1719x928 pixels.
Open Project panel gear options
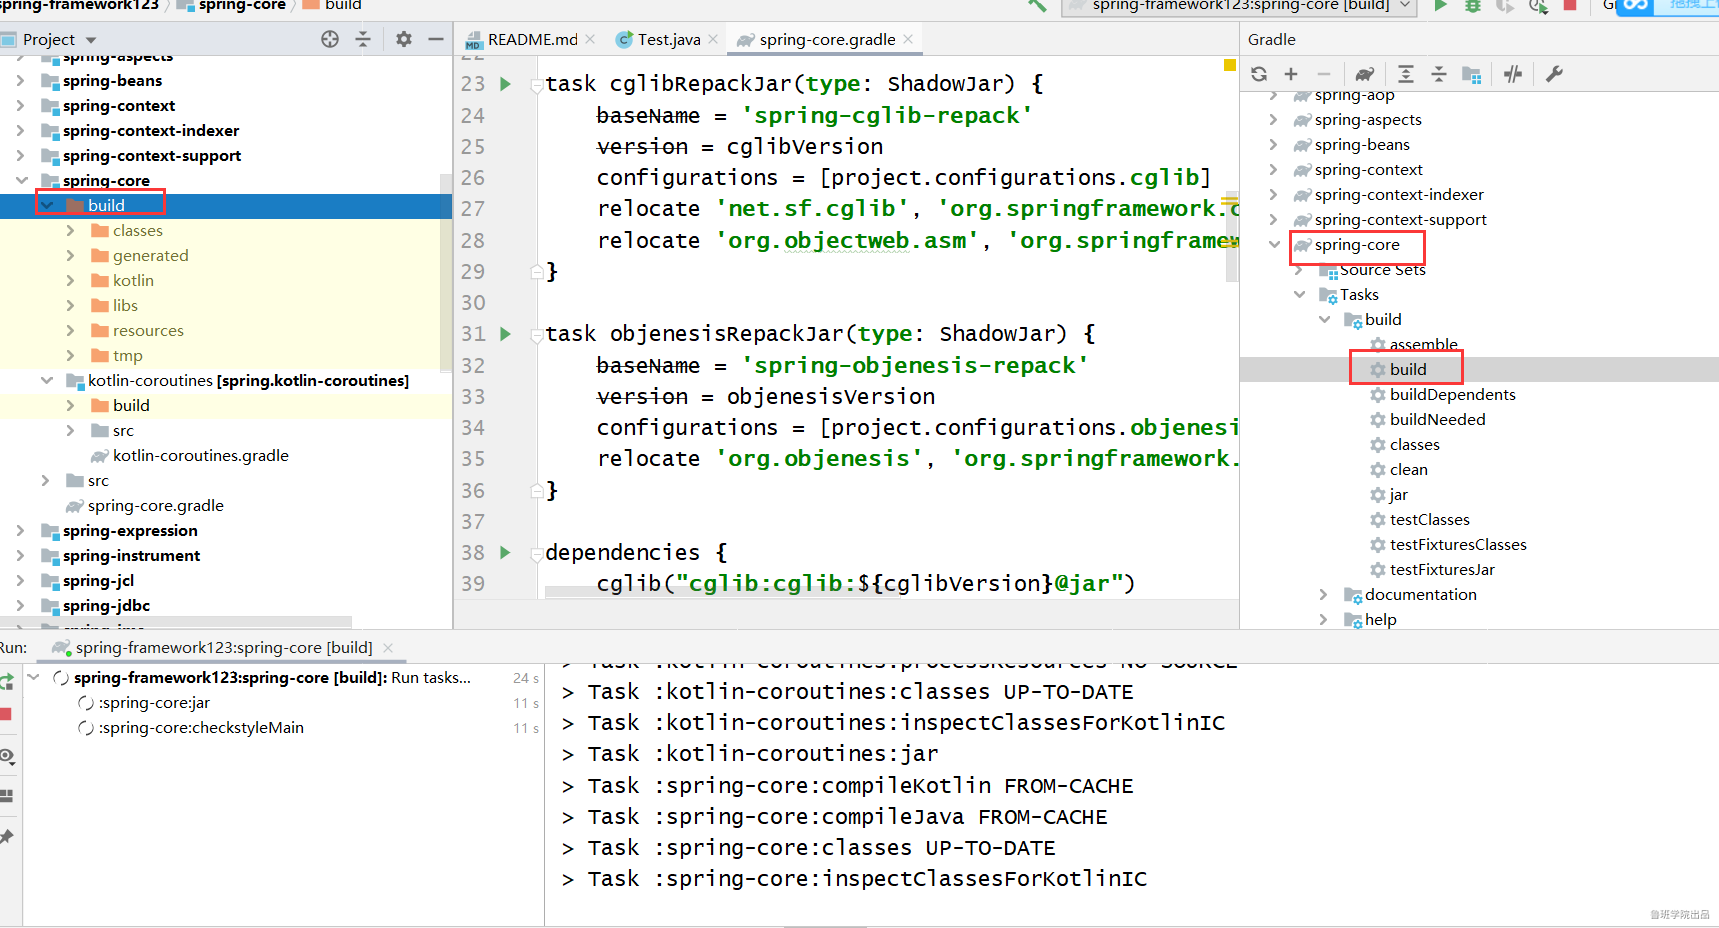coord(404,39)
